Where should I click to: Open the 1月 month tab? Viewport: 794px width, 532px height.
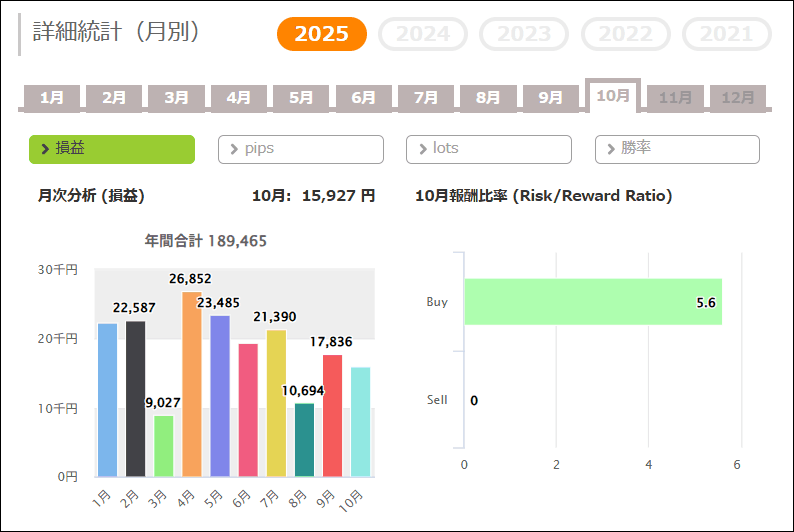pos(52,98)
